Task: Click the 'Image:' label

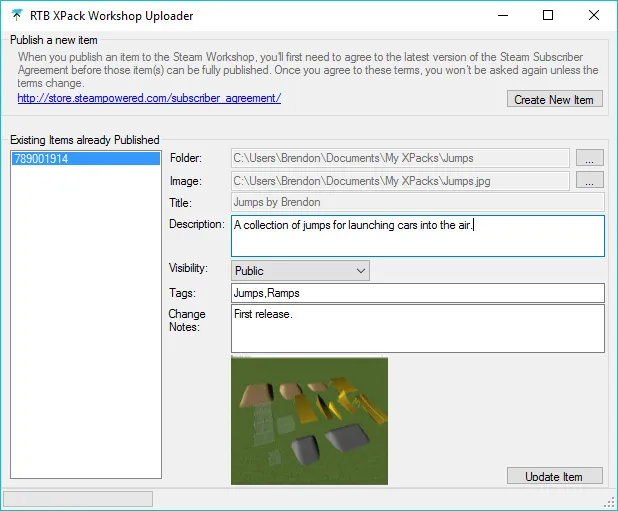Action: (x=186, y=181)
